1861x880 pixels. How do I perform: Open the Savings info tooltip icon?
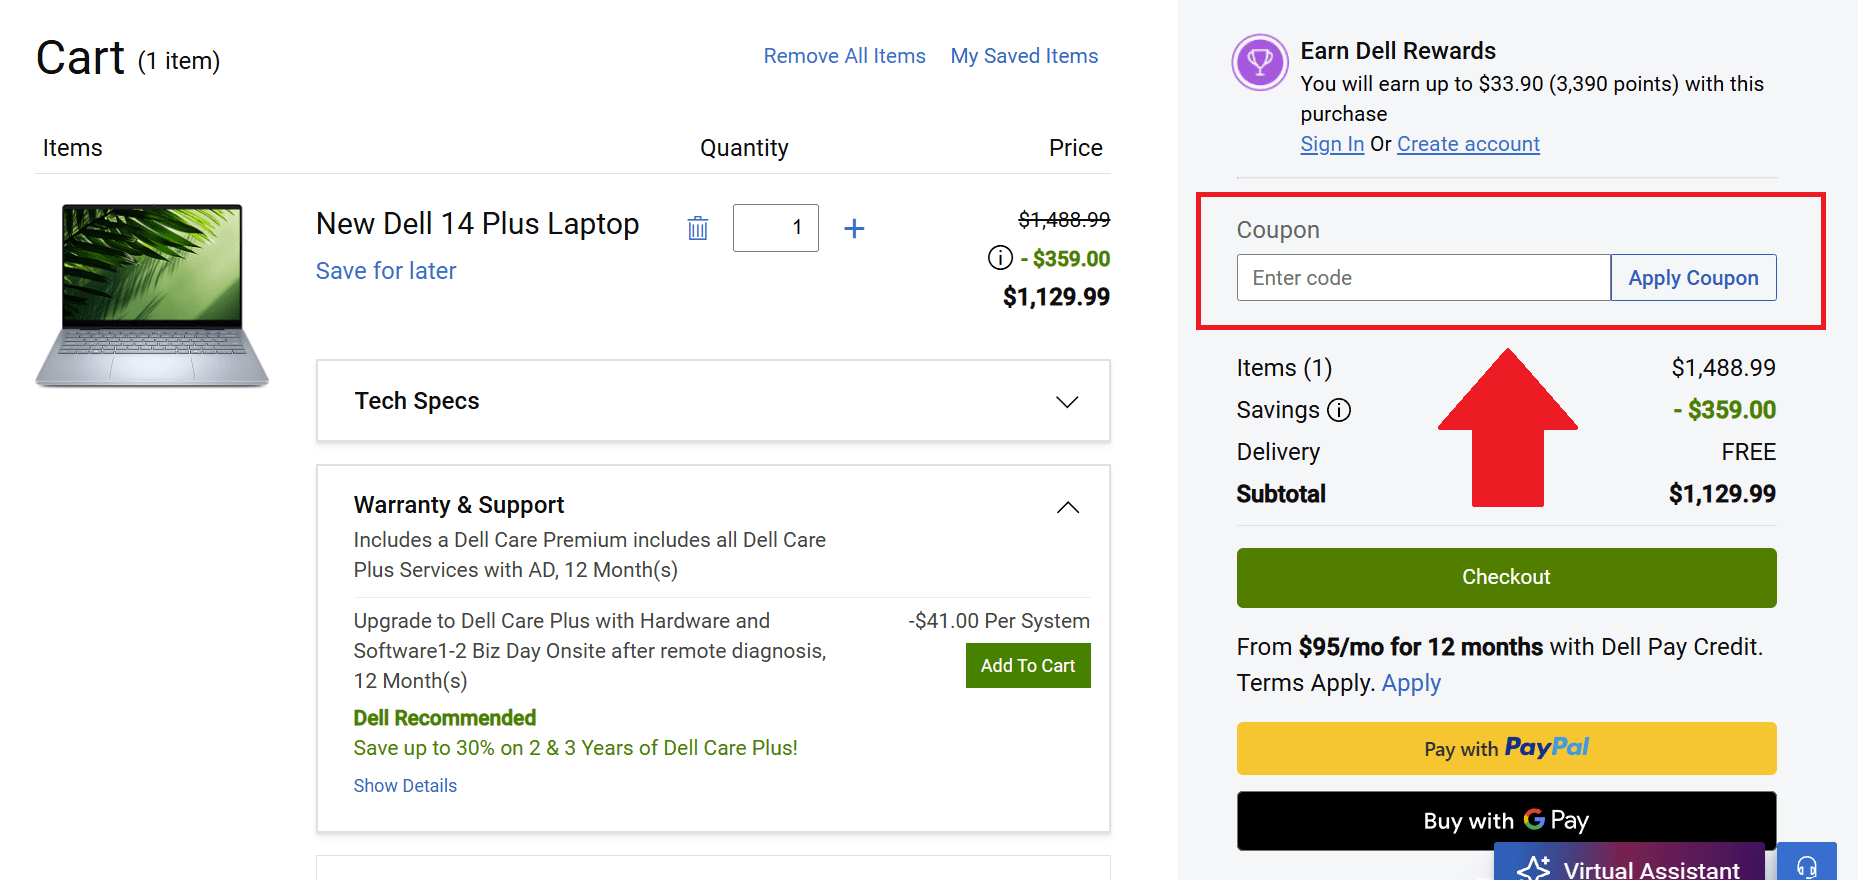click(x=1341, y=410)
